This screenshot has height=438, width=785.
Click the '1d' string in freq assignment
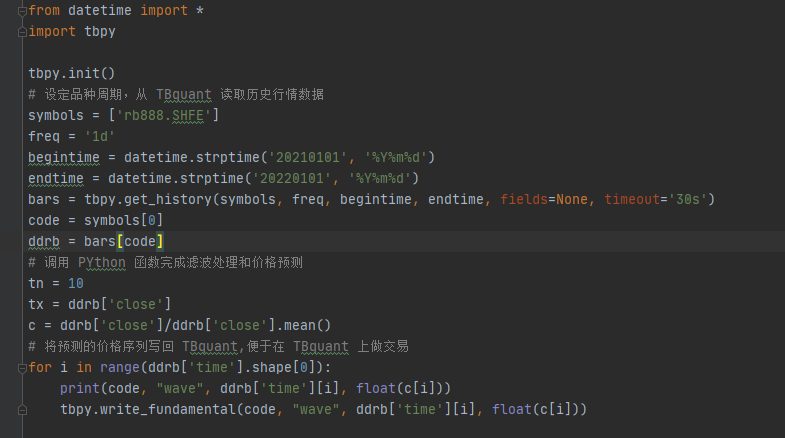point(100,137)
